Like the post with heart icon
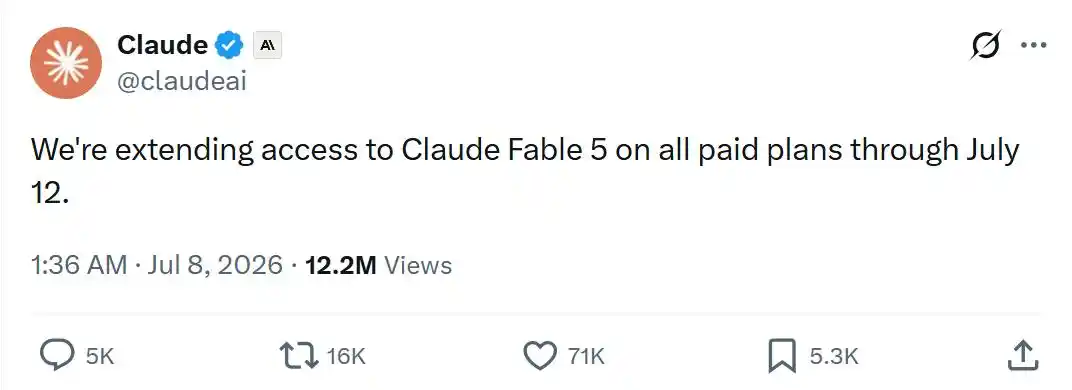1072x390 pixels. 541,356
